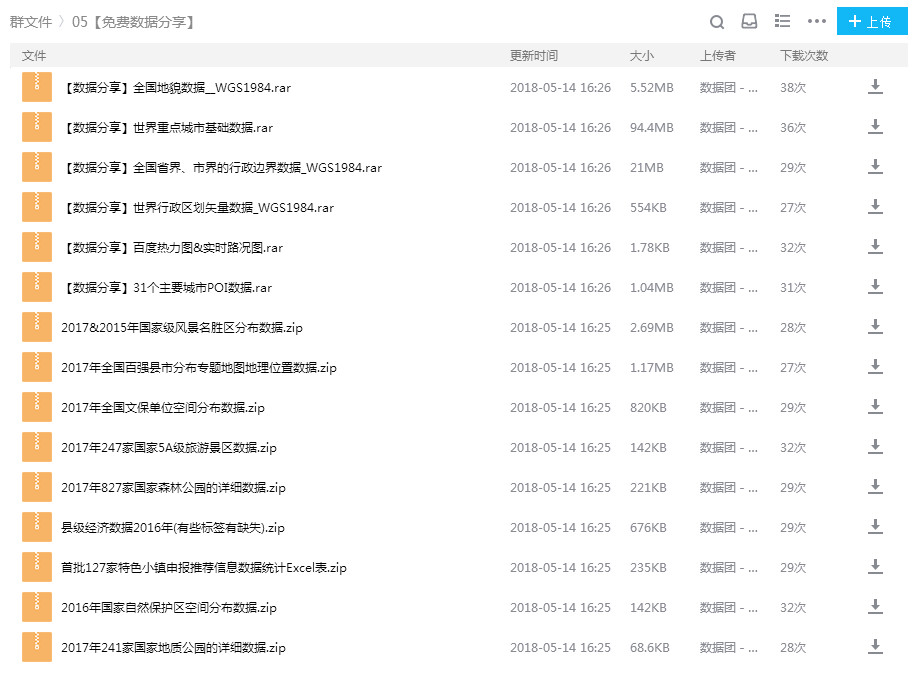Download 百度热力图&实时路况图.rar via arrow icon
The height and width of the screenshot is (674, 915).
[875, 247]
